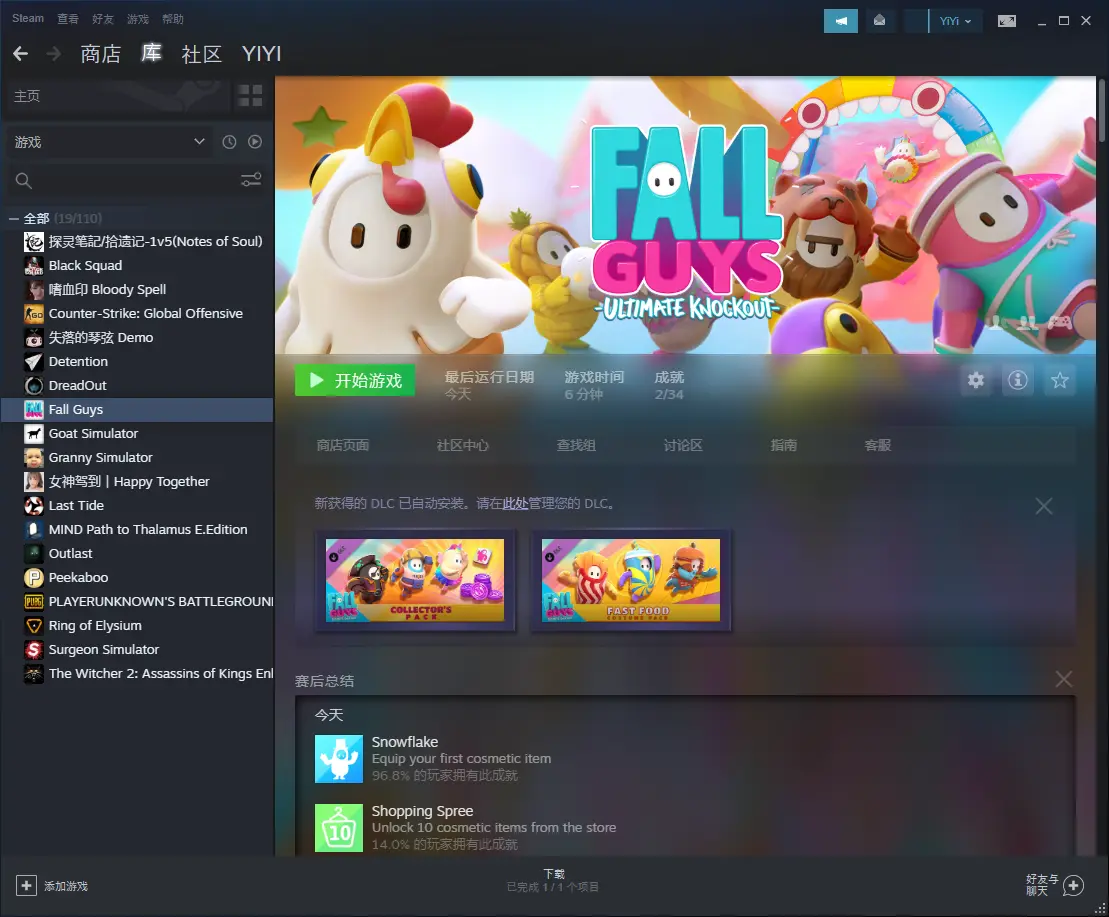Open the 下载 downloads status

click(553, 880)
